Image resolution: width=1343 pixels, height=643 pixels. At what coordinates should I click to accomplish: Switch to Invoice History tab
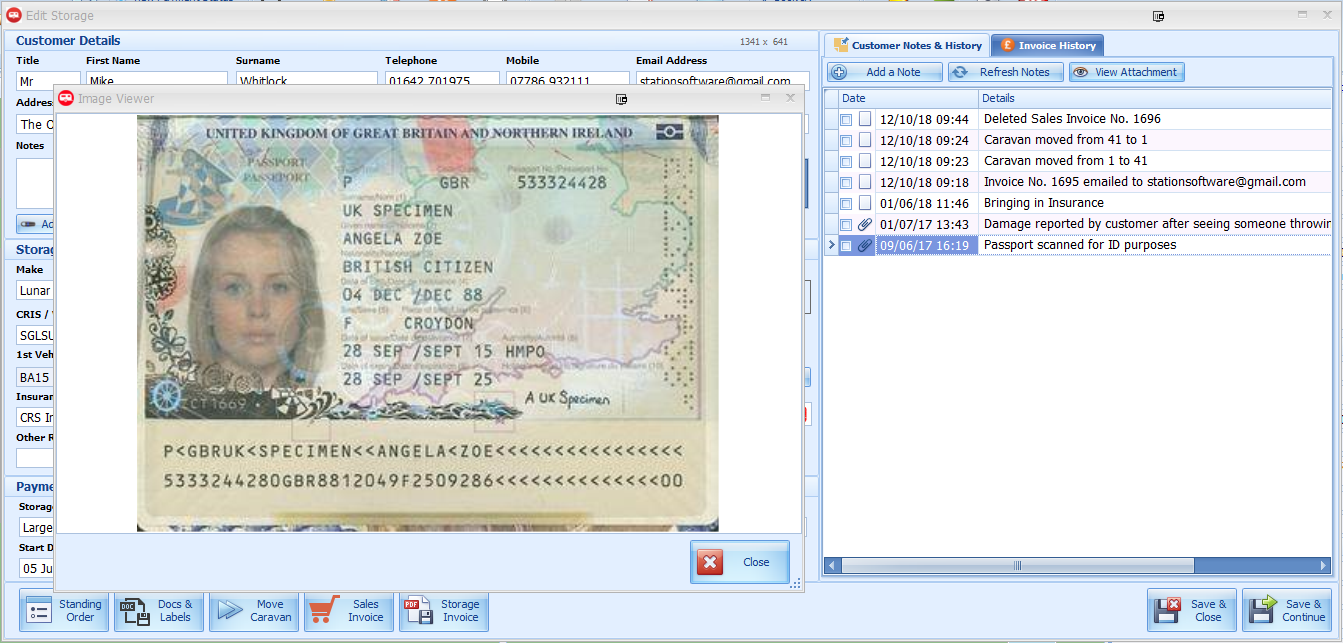(x=1047, y=45)
